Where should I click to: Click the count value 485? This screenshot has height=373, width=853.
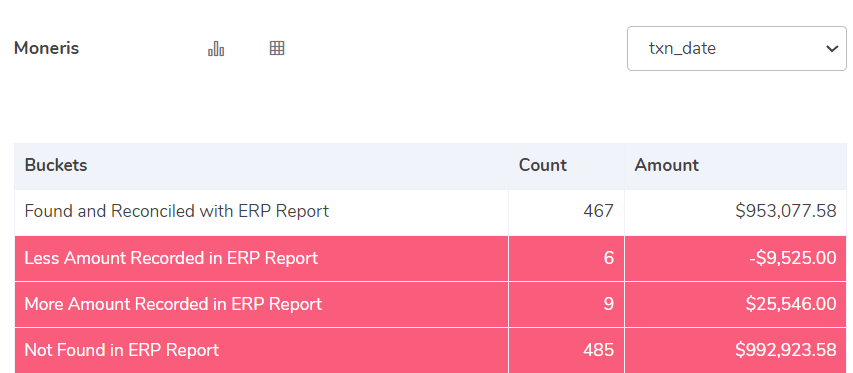598,350
